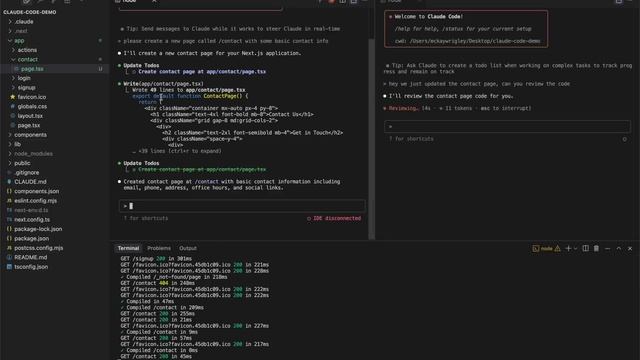The width and height of the screenshot is (640, 360).
Task: Click the icon beside postcss.config.mjs
Action: click(x=9, y=248)
